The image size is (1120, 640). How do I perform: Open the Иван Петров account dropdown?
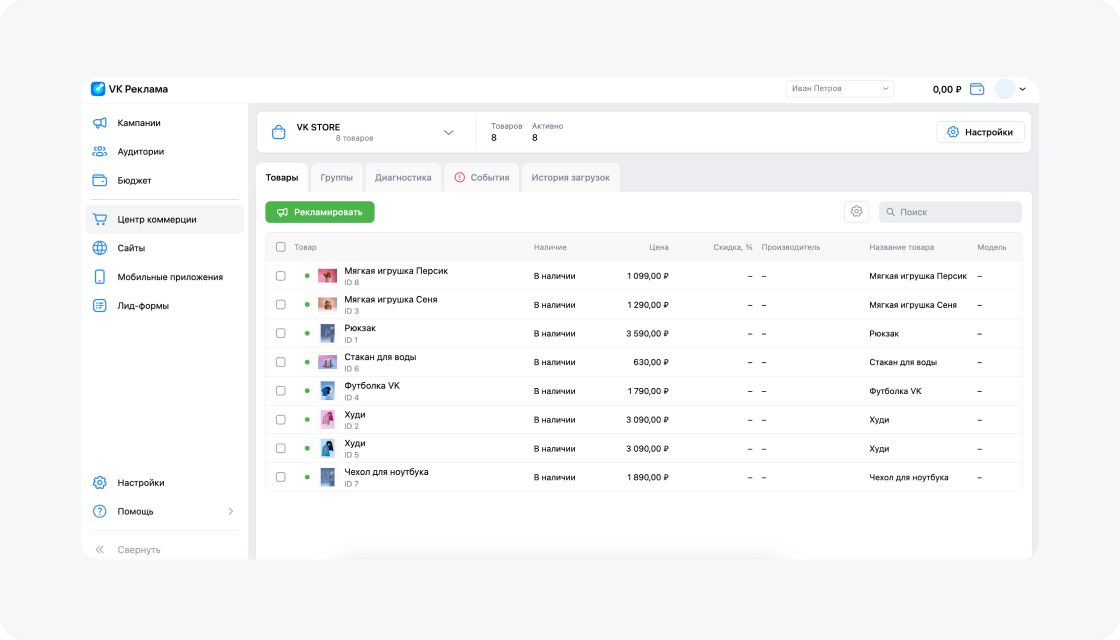839,89
